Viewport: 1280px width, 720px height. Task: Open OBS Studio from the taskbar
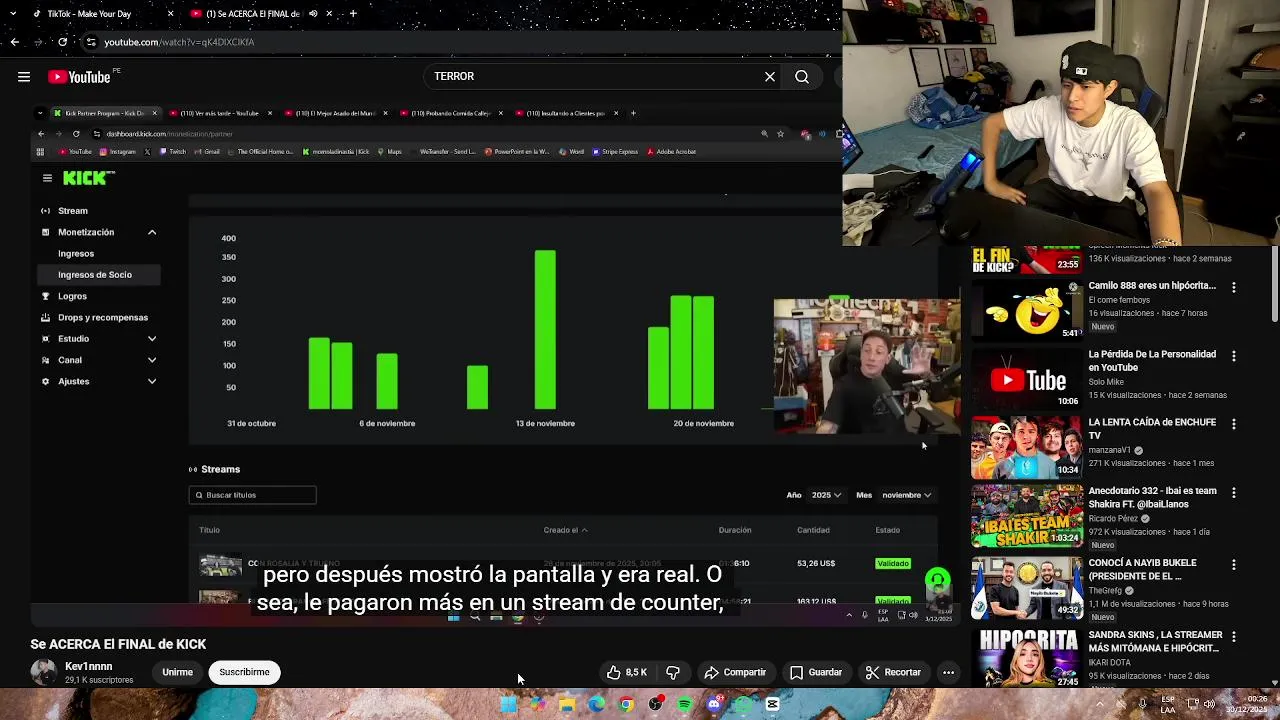pos(655,705)
